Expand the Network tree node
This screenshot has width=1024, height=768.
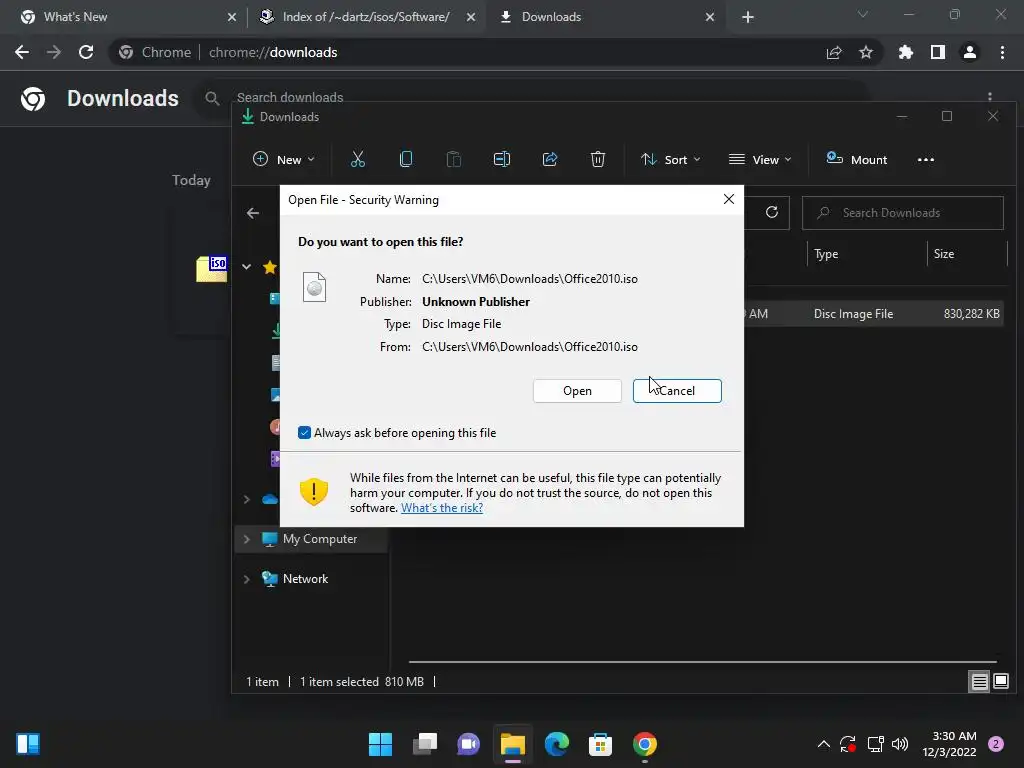click(x=247, y=579)
